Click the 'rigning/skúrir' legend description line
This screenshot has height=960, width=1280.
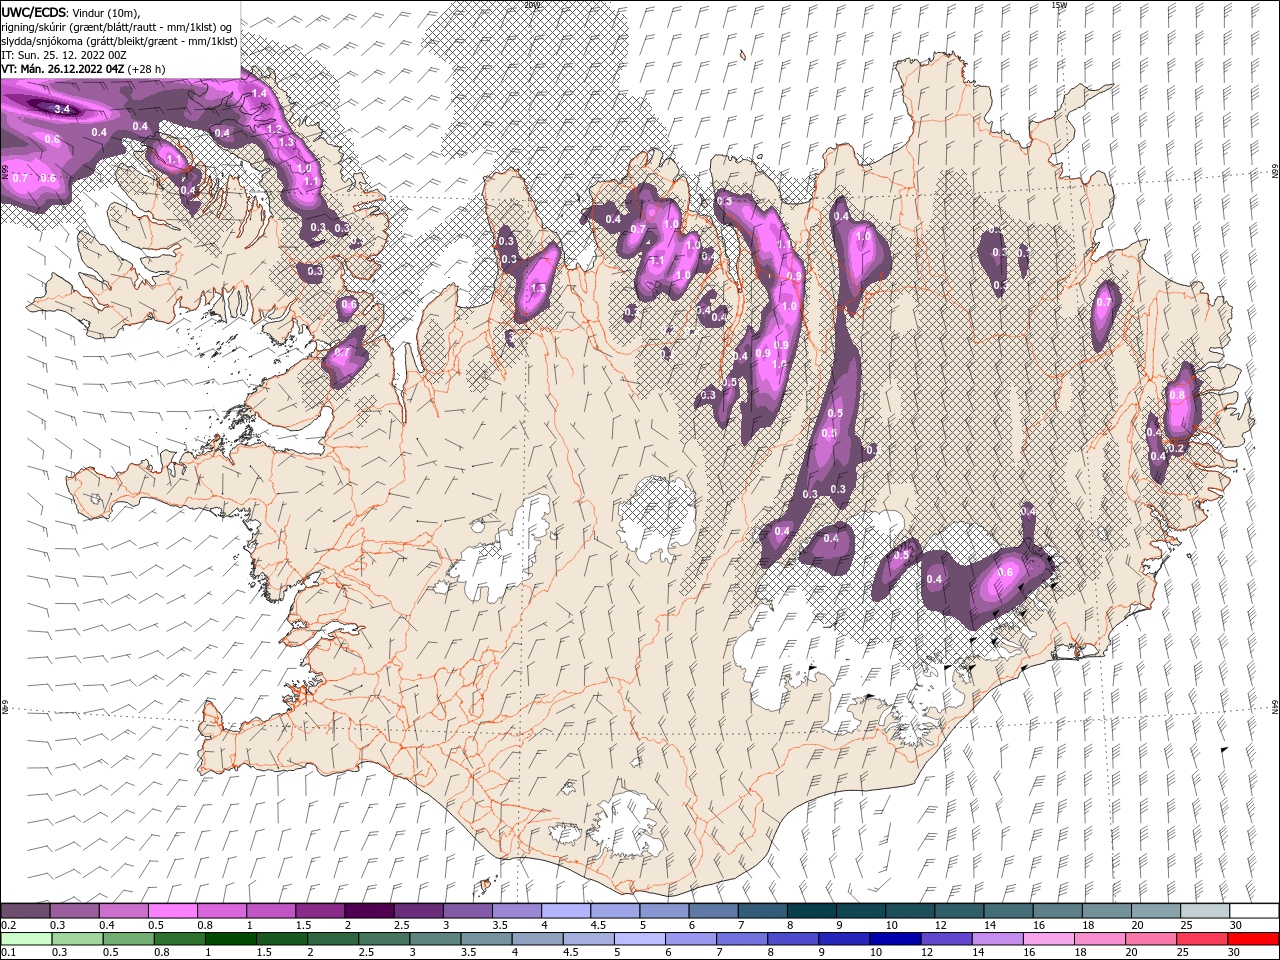[117, 27]
